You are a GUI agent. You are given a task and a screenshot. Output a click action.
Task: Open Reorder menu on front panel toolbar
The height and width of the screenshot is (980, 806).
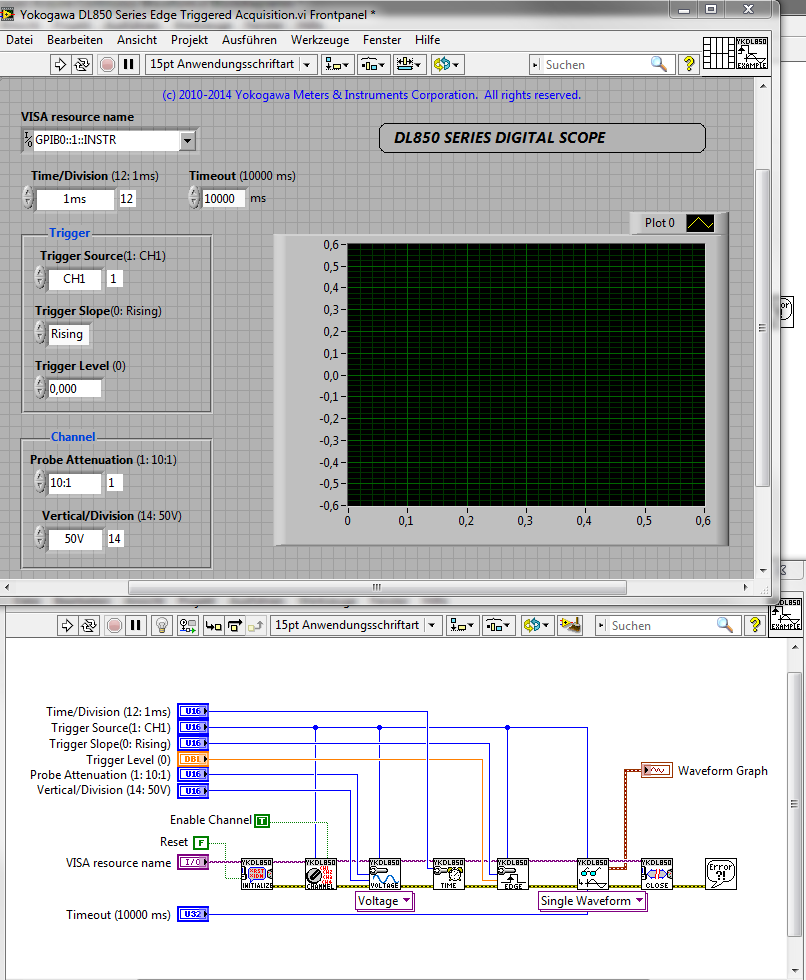point(447,64)
